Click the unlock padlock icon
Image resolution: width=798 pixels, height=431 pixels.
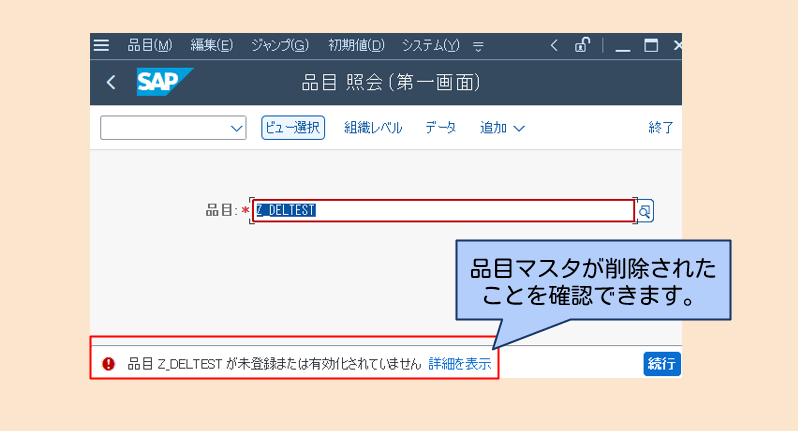pyautogui.click(x=582, y=45)
